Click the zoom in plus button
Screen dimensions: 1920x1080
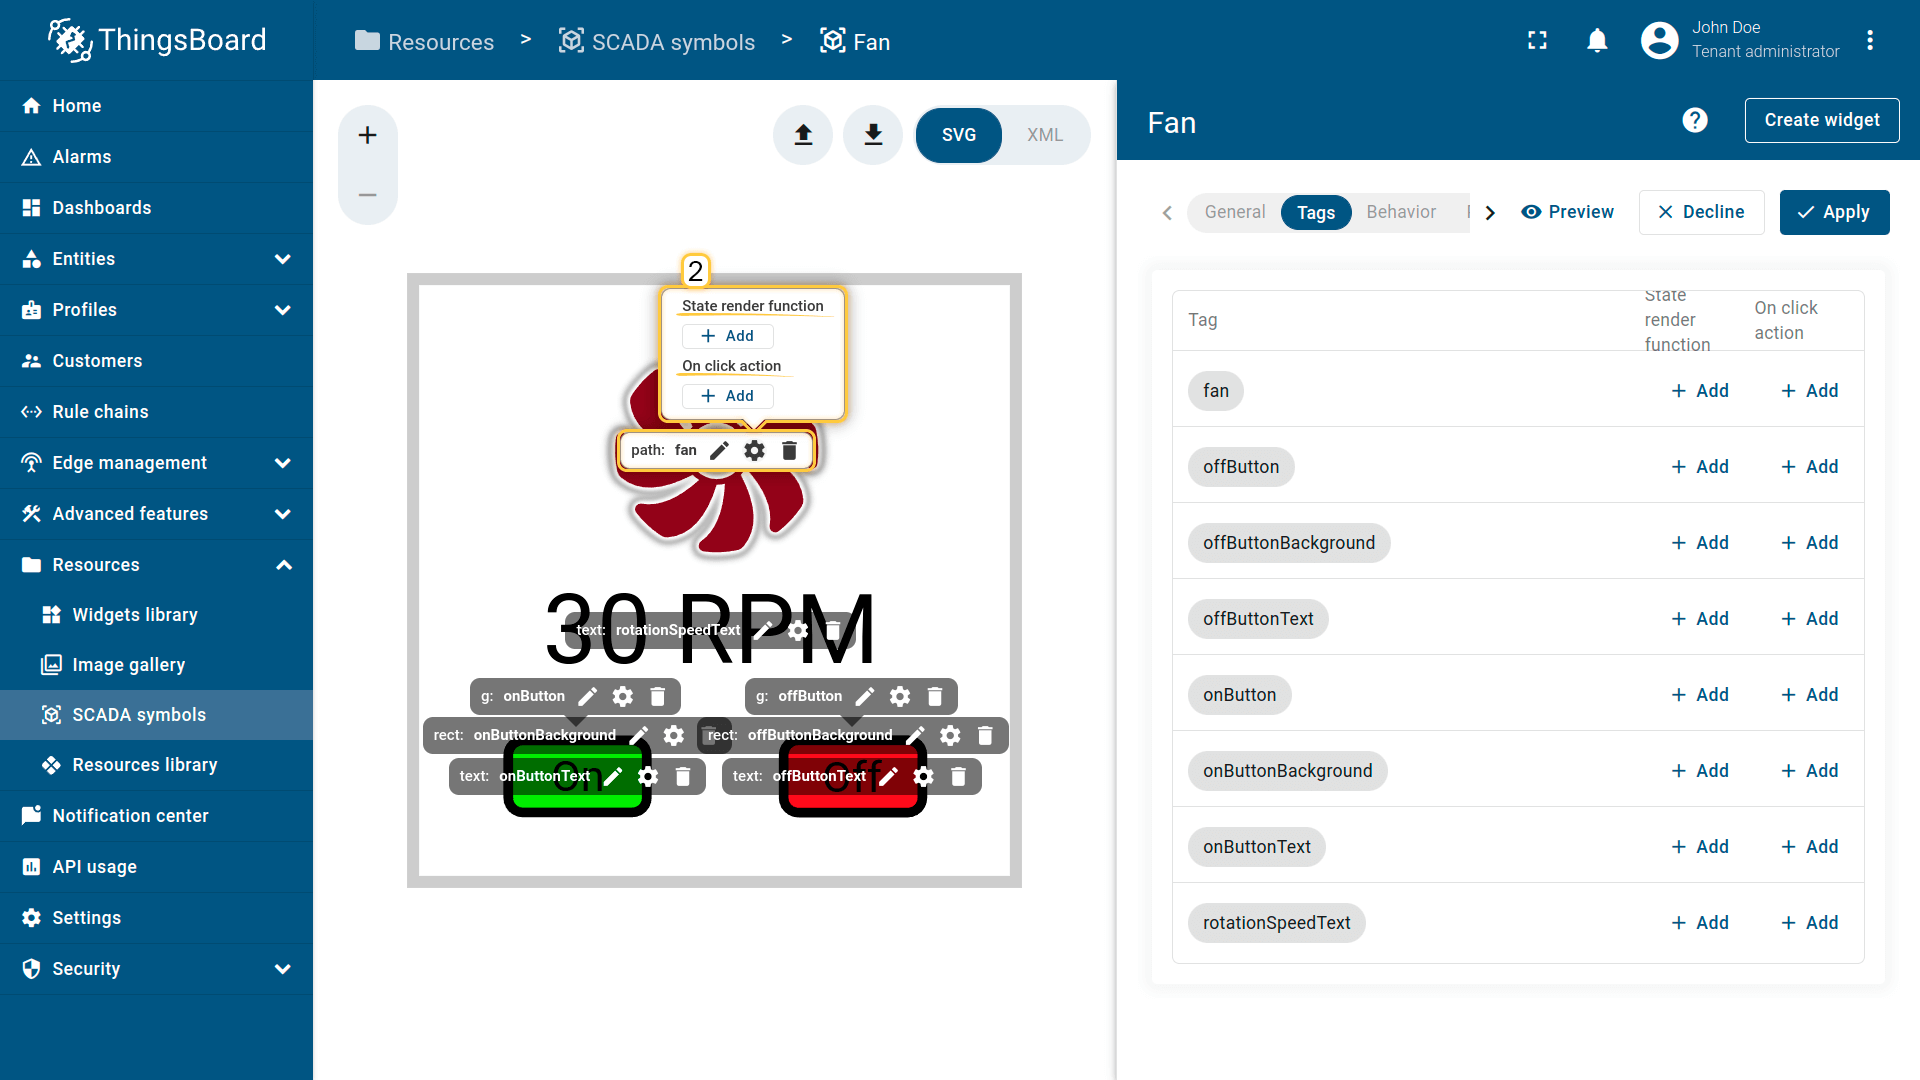pos(367,135)
